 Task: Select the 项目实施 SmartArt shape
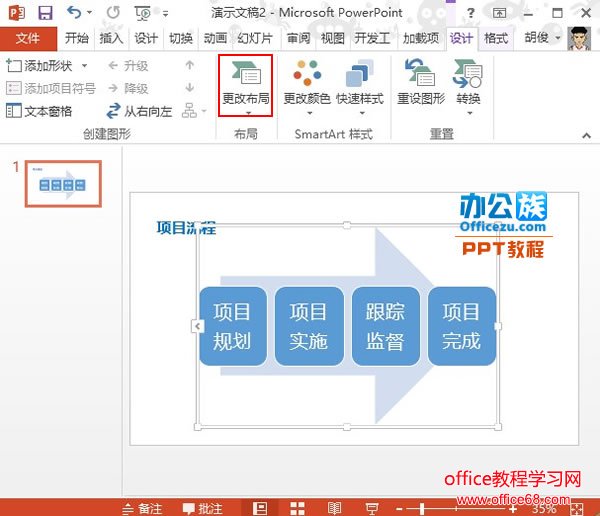[309, 326]
